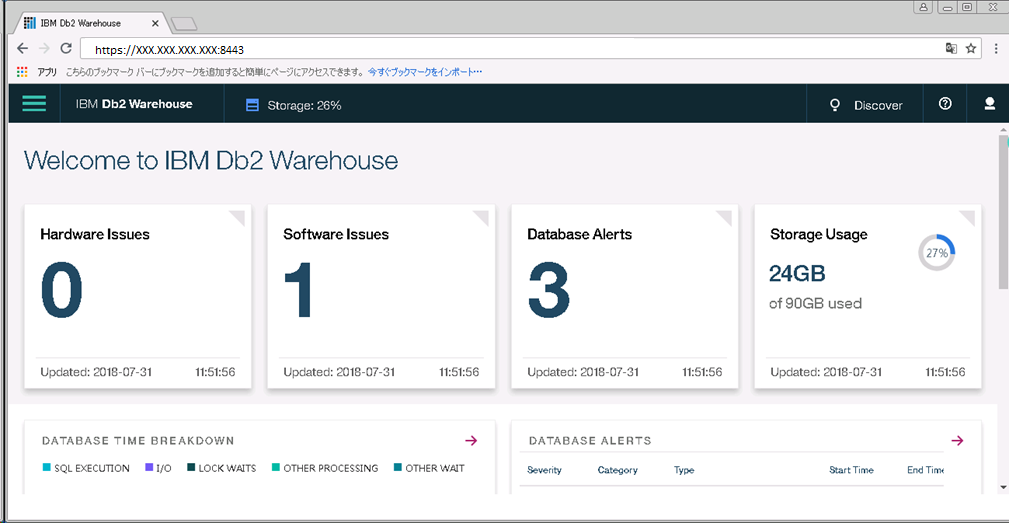Click the translate page icon
The image size is (1009, 523).
coord(950,48)
